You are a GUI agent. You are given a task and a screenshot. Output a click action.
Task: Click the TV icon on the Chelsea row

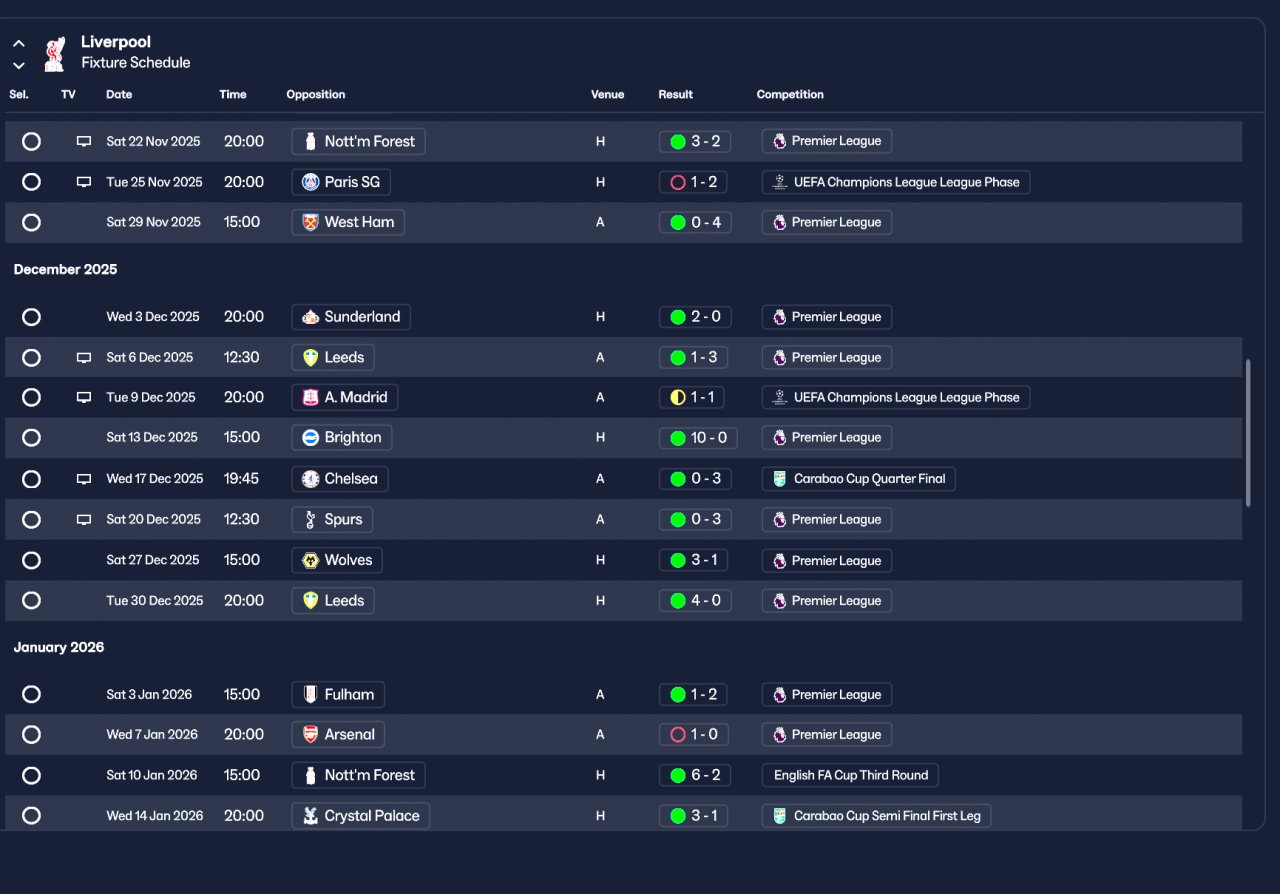84,479
